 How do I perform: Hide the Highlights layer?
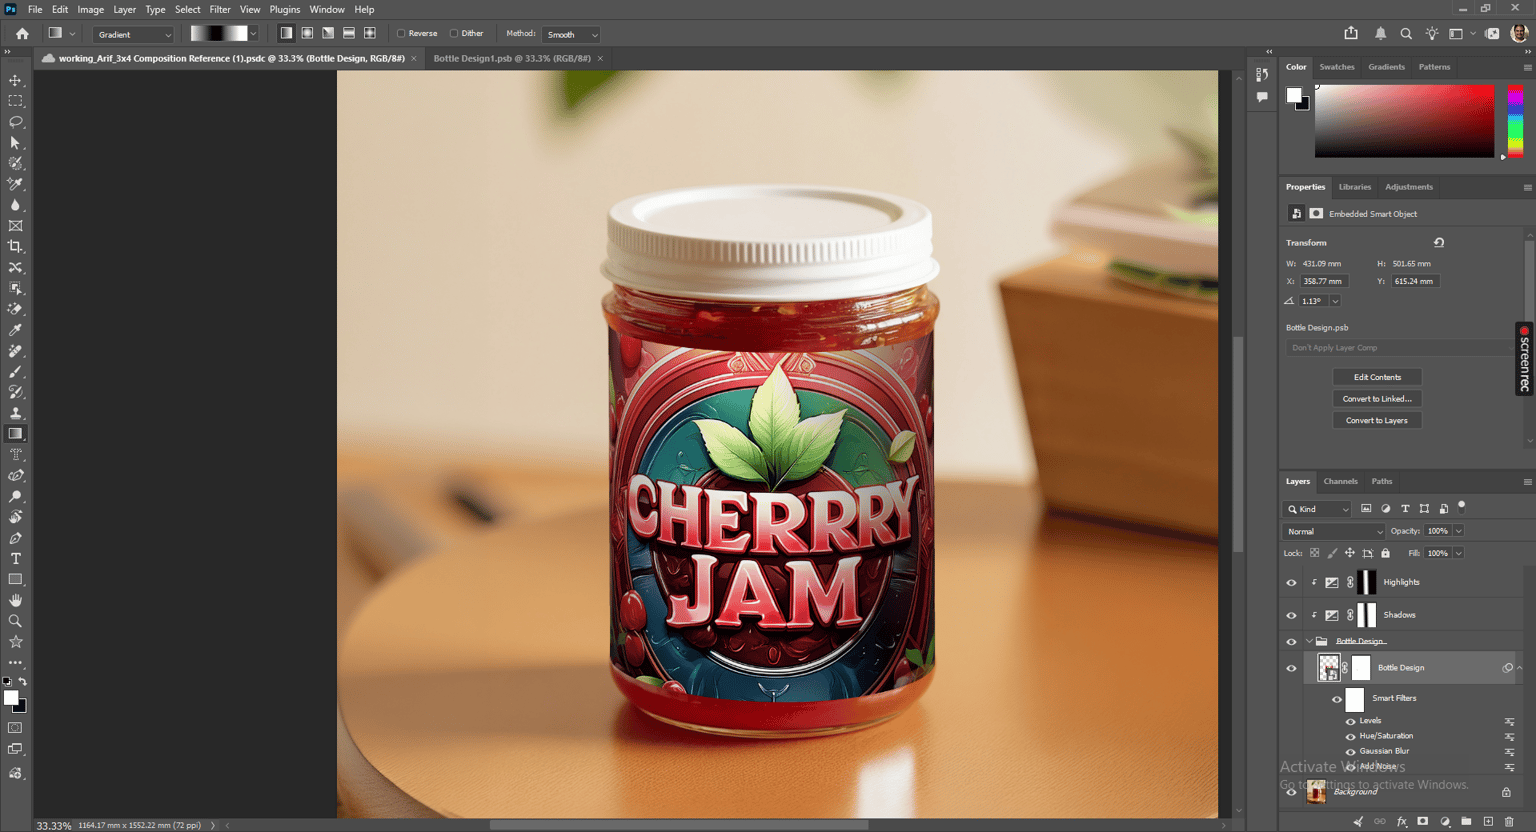coord(1291,582)
